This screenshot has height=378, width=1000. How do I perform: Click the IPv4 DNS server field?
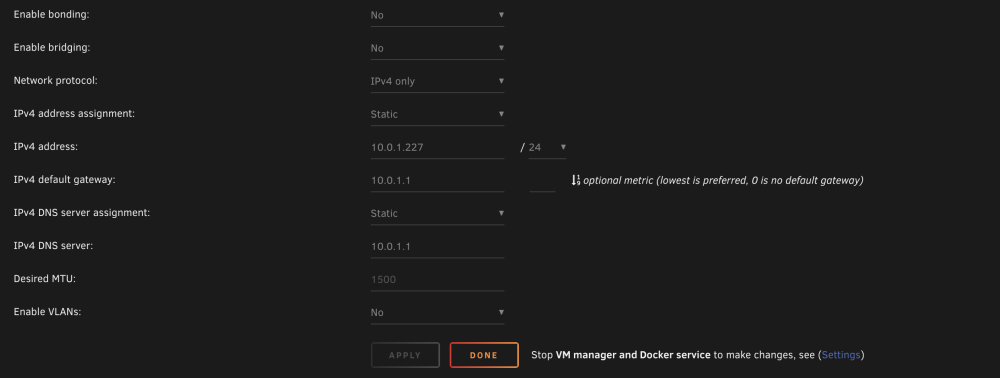click(x=438, y=246)
